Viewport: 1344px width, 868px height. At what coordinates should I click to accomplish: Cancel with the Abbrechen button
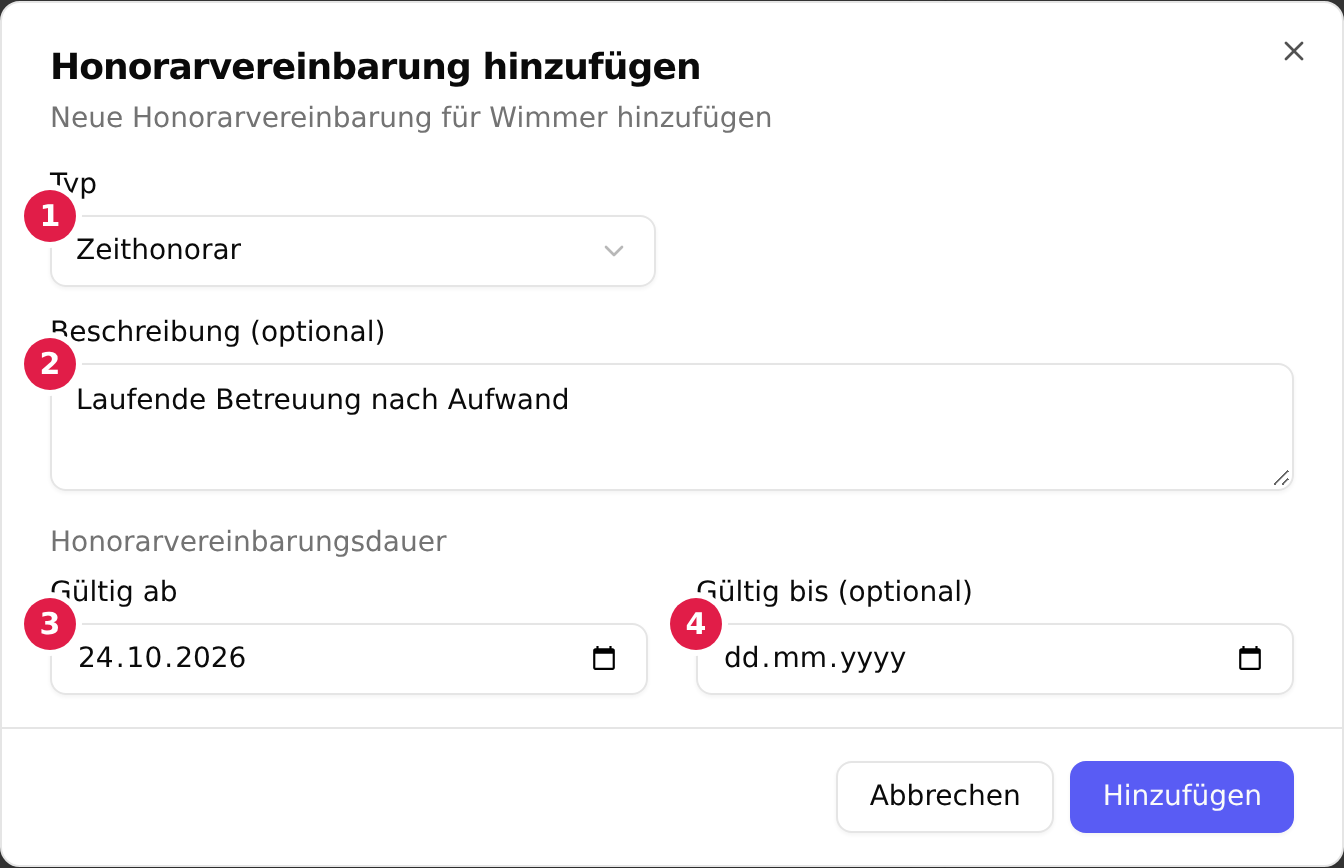[x=945, y=797]
